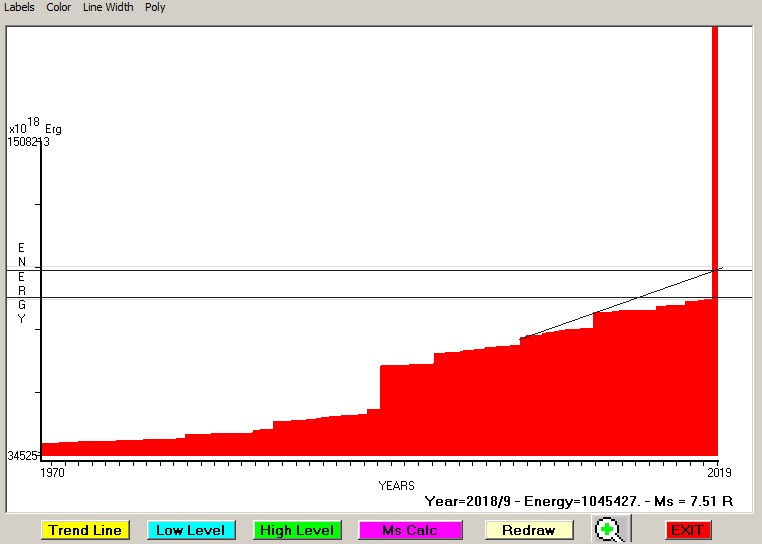Click the magnifier zoom-in icon
The width and height of the screenshot is (762, 544).
point(609,530)
